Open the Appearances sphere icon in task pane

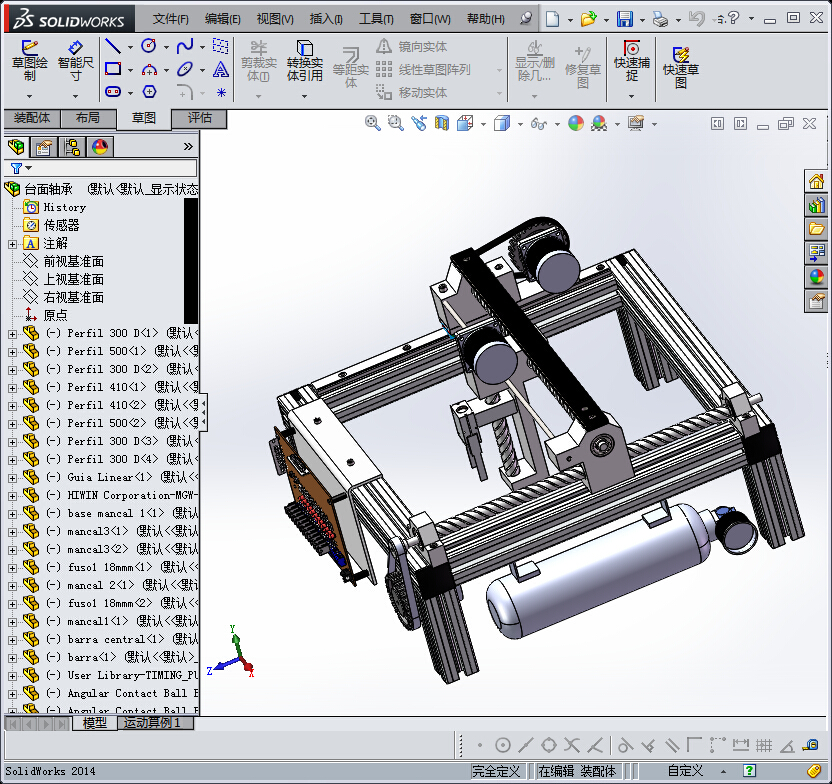(816, 277)
